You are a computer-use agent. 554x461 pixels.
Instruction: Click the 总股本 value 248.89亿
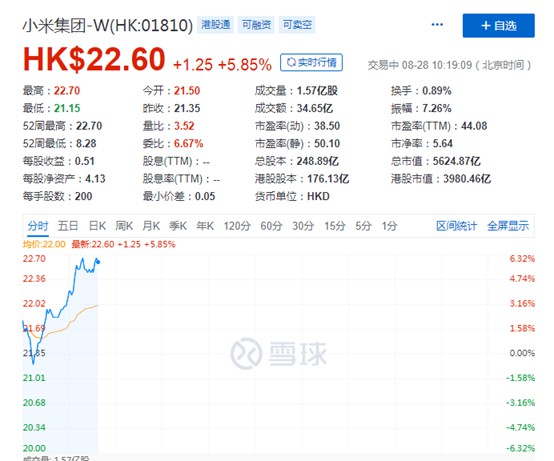(318, 161)
